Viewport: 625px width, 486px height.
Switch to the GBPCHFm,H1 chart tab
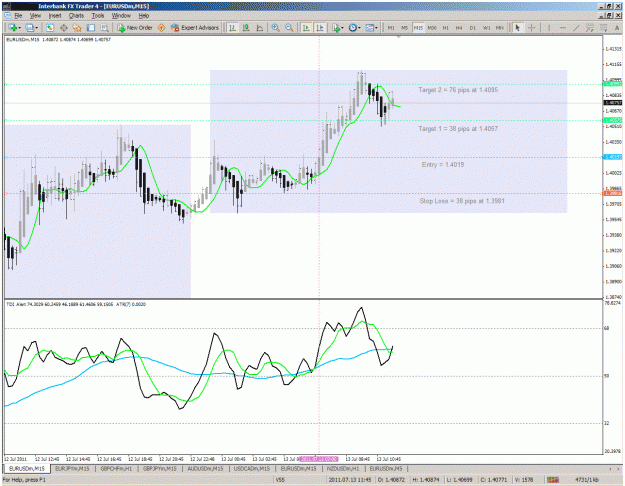(116, 468)
